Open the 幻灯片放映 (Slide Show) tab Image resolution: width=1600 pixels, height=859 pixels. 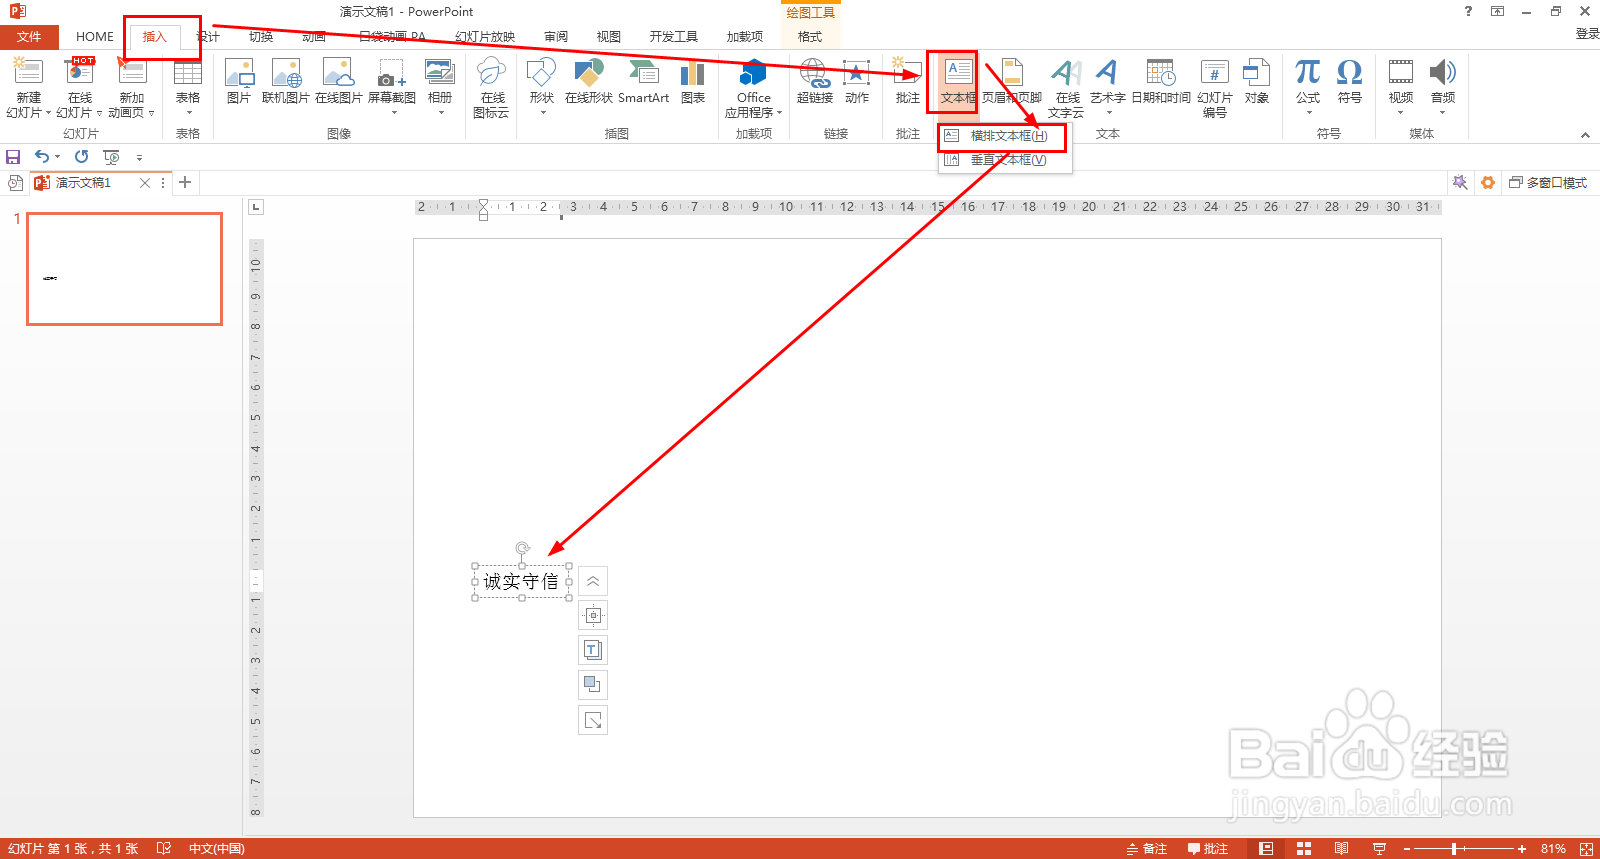tap(485, 37)
